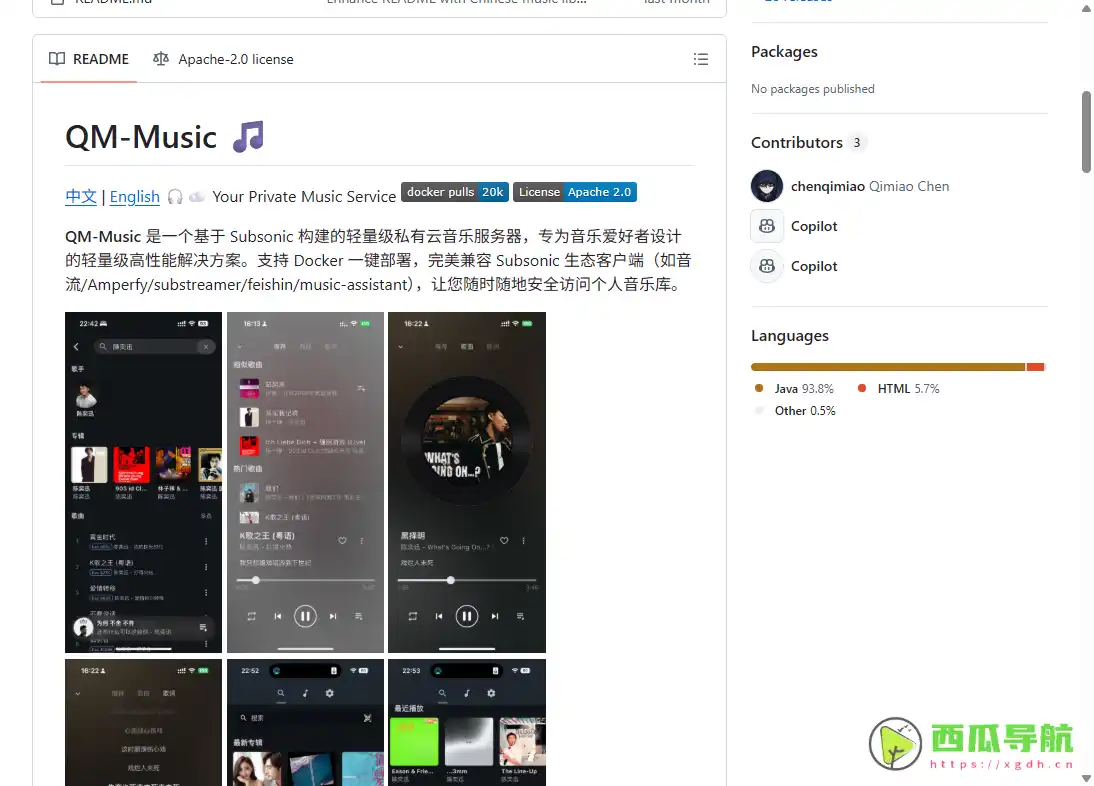Image resolution: width=1094 pixels, height=786 pixels.
Task: Open the README outline icon menu
Action: [701, 59]
